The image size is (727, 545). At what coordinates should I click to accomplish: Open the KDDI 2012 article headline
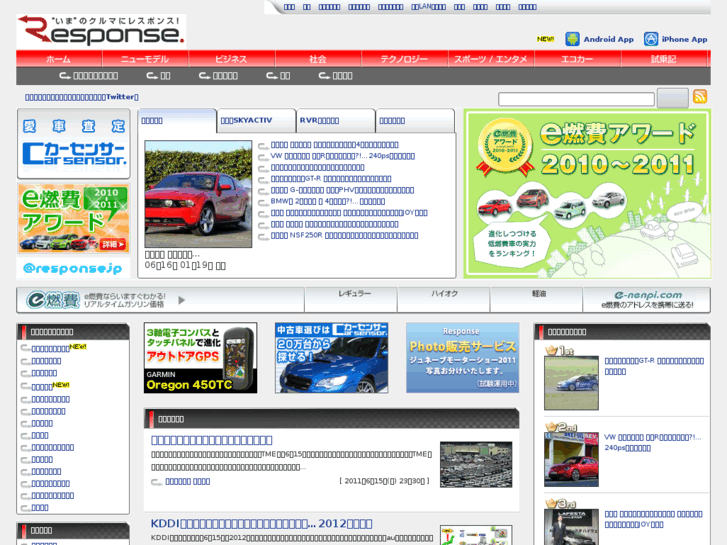261,524
